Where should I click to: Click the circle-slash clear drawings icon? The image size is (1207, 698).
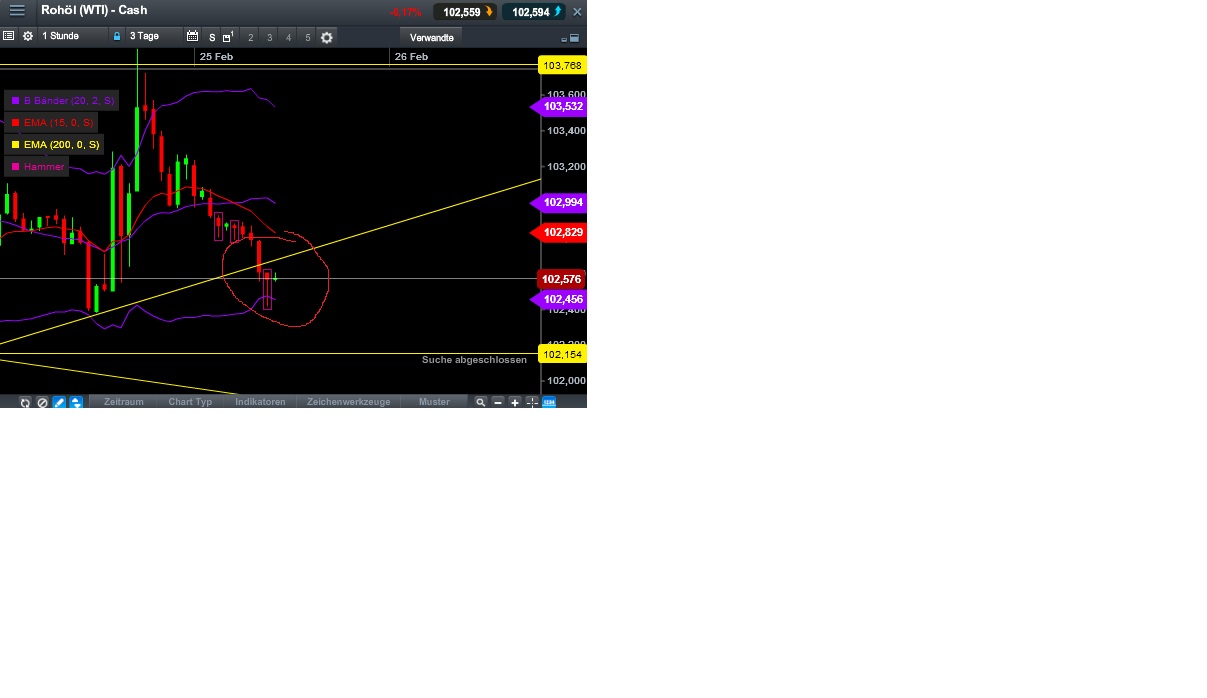click(42, 402)
